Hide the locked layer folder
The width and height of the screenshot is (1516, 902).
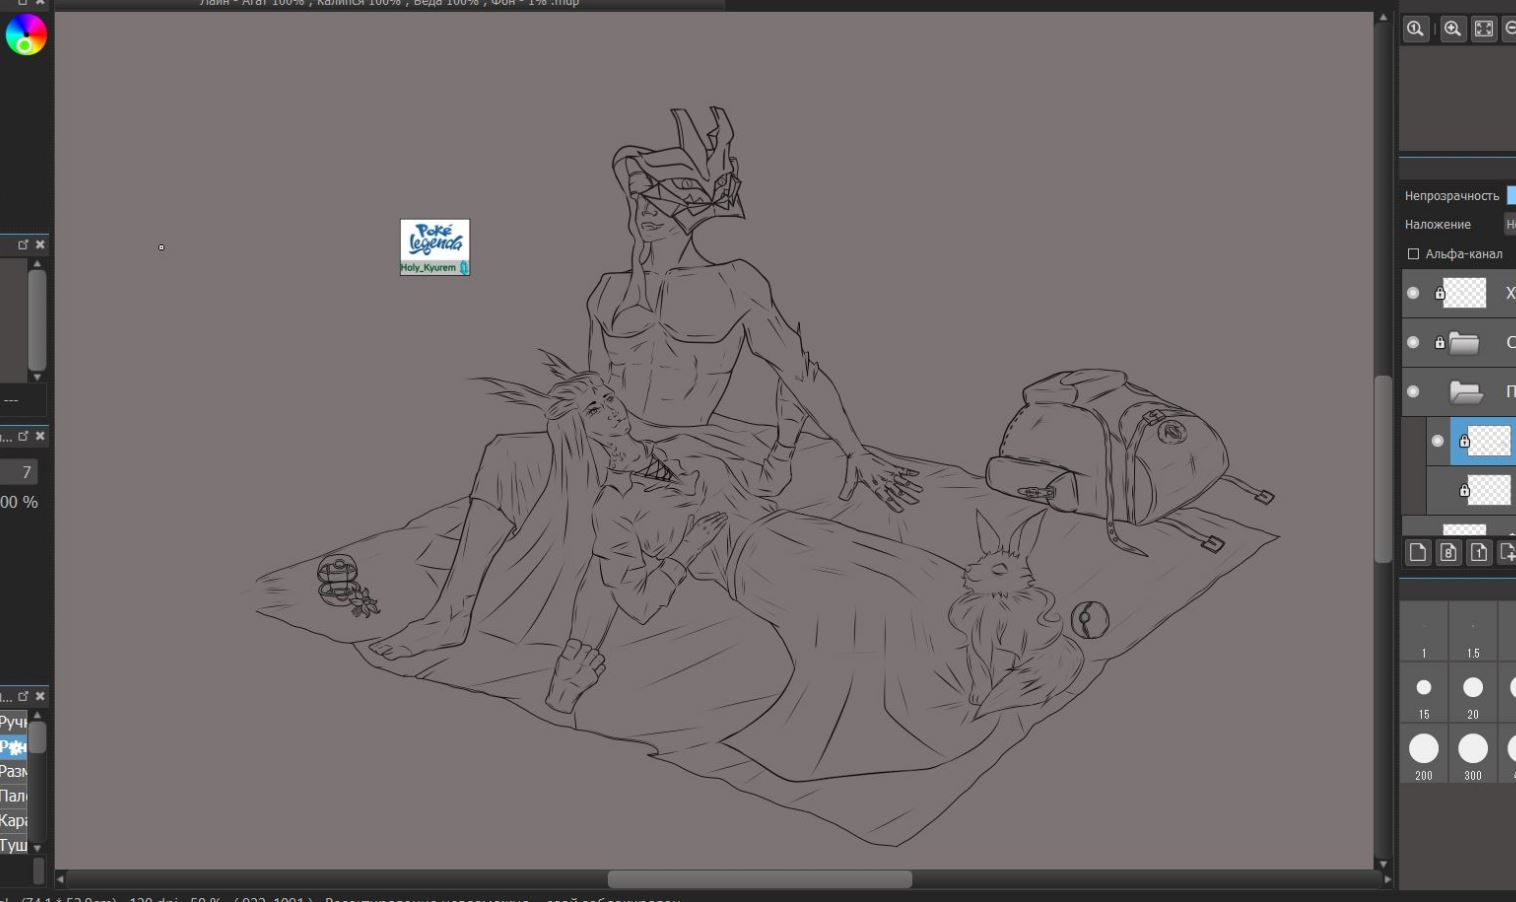tap(1413, 342)
